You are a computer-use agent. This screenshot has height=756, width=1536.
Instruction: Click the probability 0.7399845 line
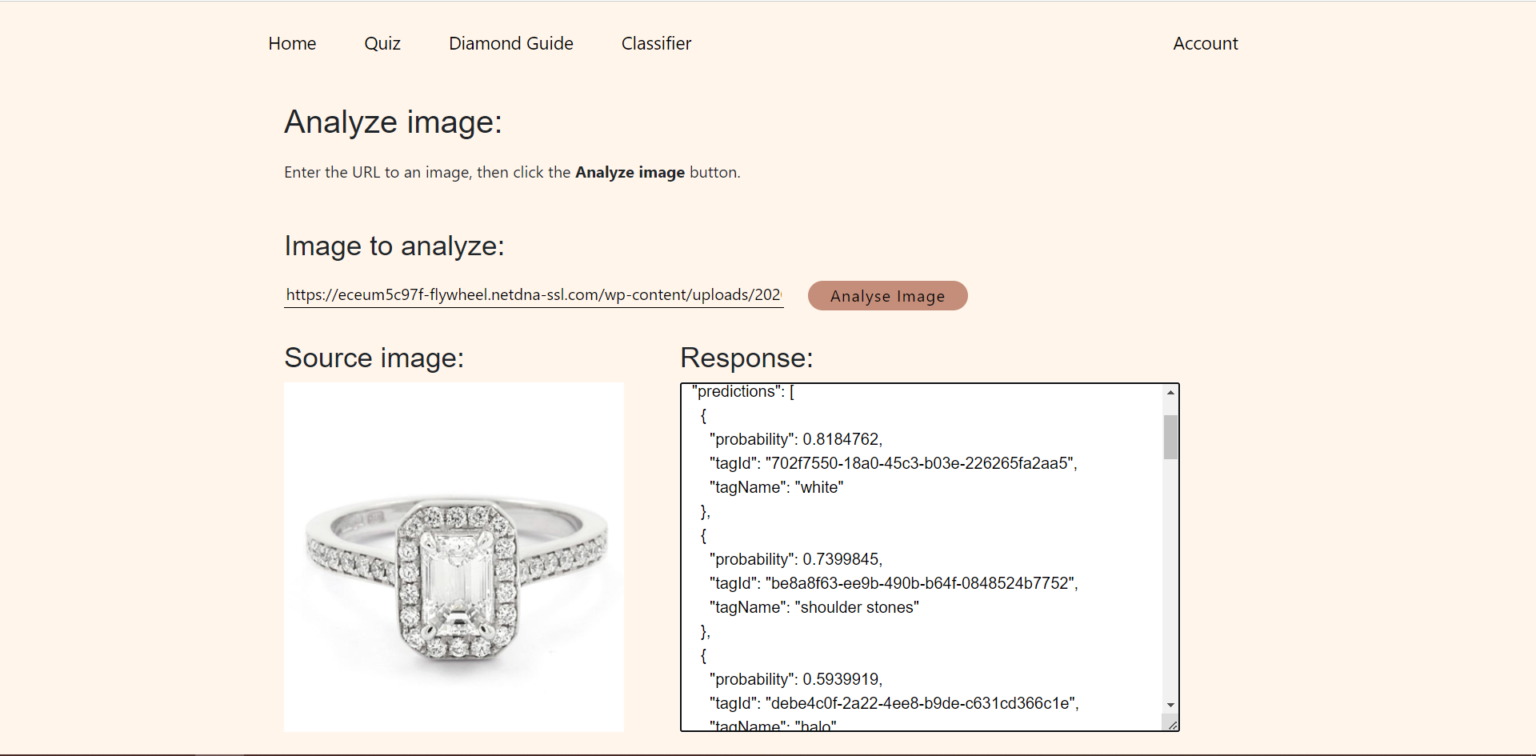point(796,559)
